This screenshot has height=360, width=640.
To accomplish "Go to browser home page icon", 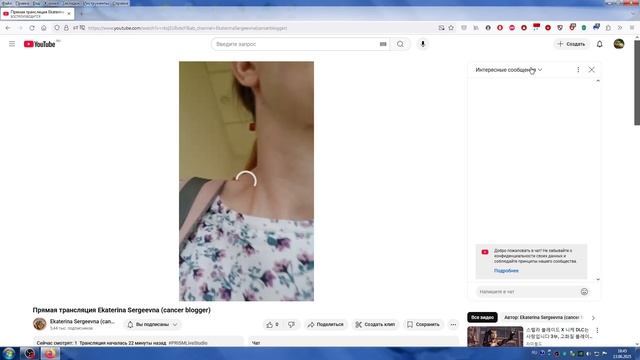I will coord(44,28).
